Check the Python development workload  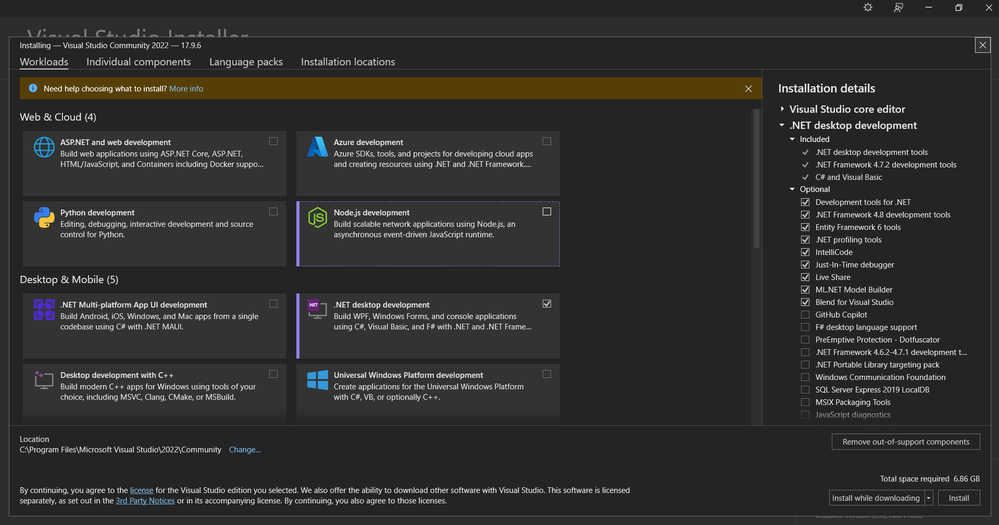click(273, 212)
